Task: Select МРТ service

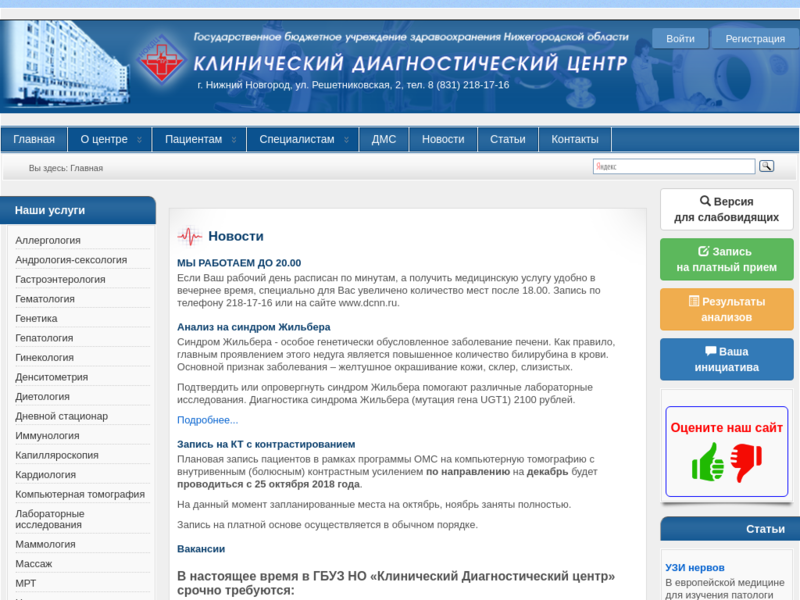Action: (26, 583)
